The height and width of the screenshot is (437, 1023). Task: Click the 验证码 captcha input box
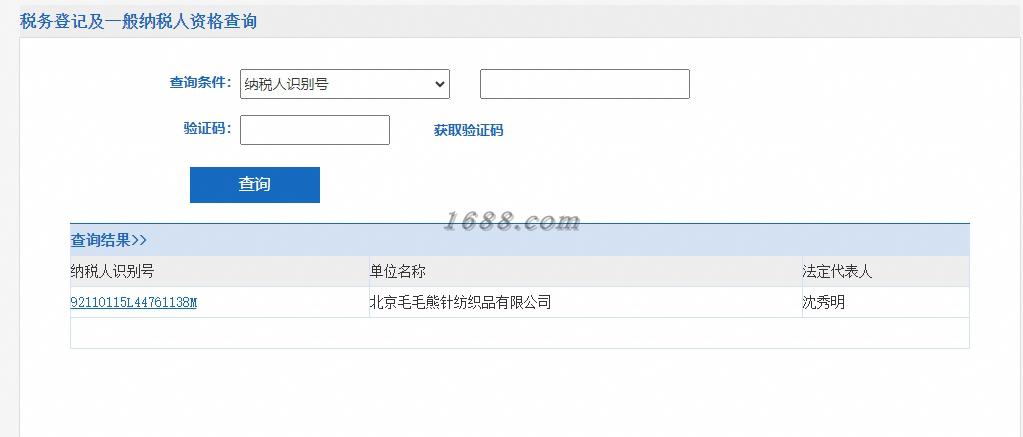[x=314, y=130]
